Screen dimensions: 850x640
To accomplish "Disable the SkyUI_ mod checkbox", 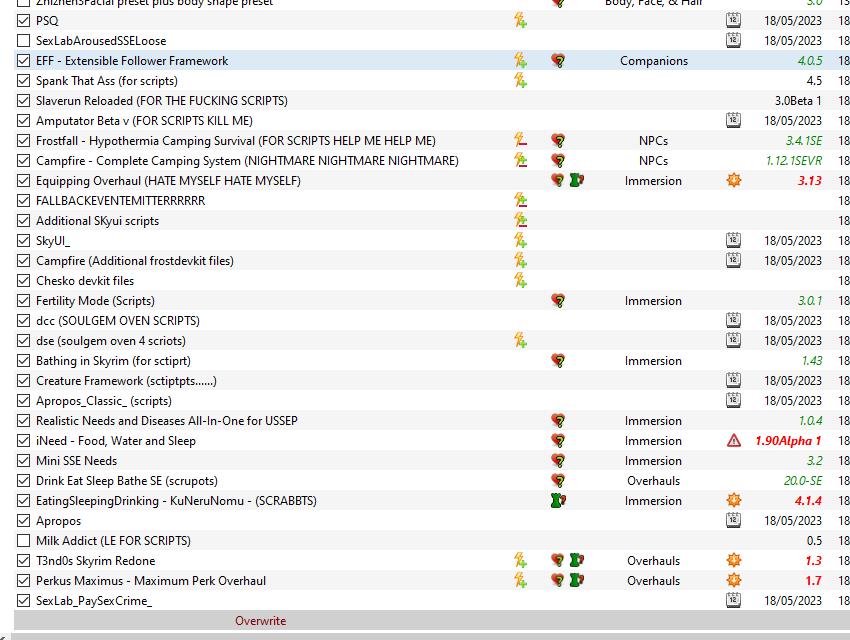I will (x=23, y=241).
